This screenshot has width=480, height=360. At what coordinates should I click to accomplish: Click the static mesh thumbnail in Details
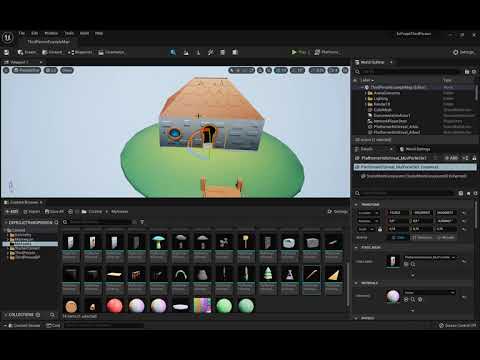(393, 261)
